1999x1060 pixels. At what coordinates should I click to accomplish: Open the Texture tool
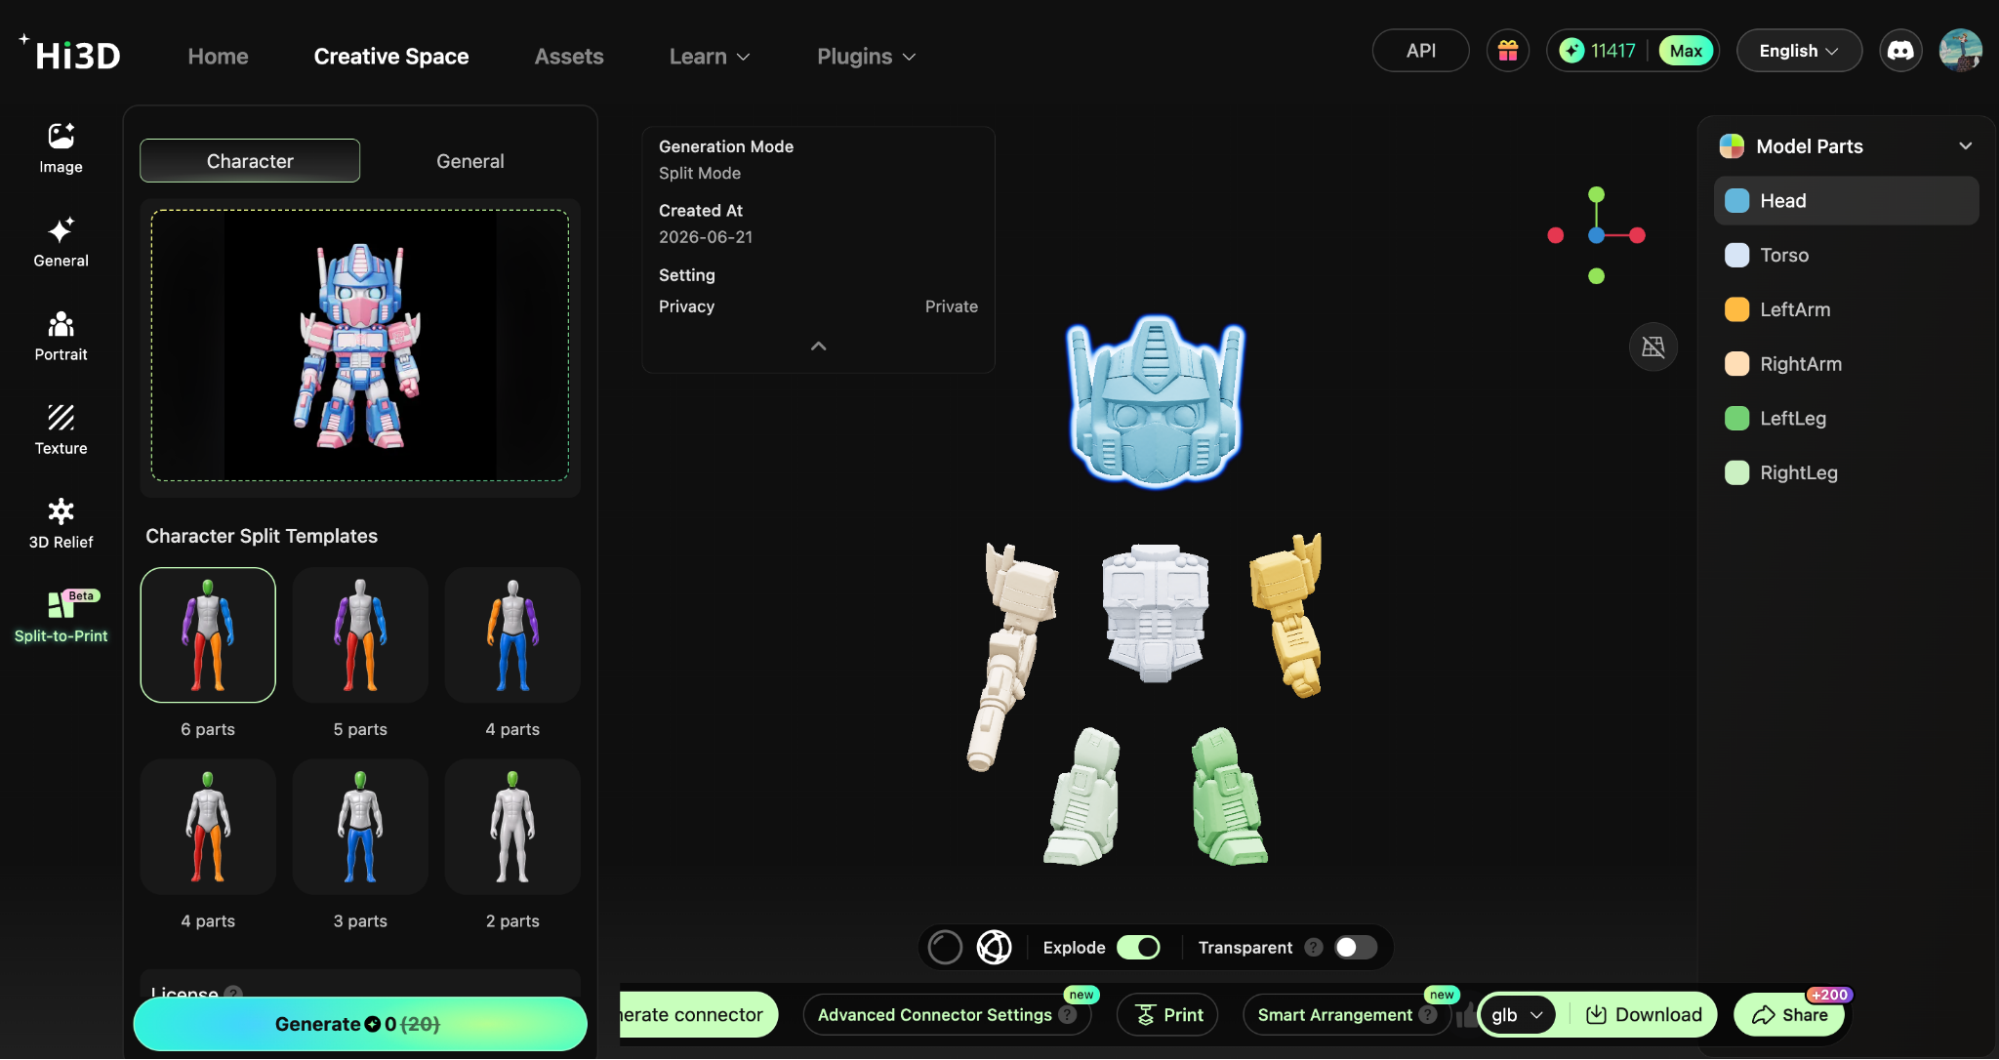[x=61, y=430]
